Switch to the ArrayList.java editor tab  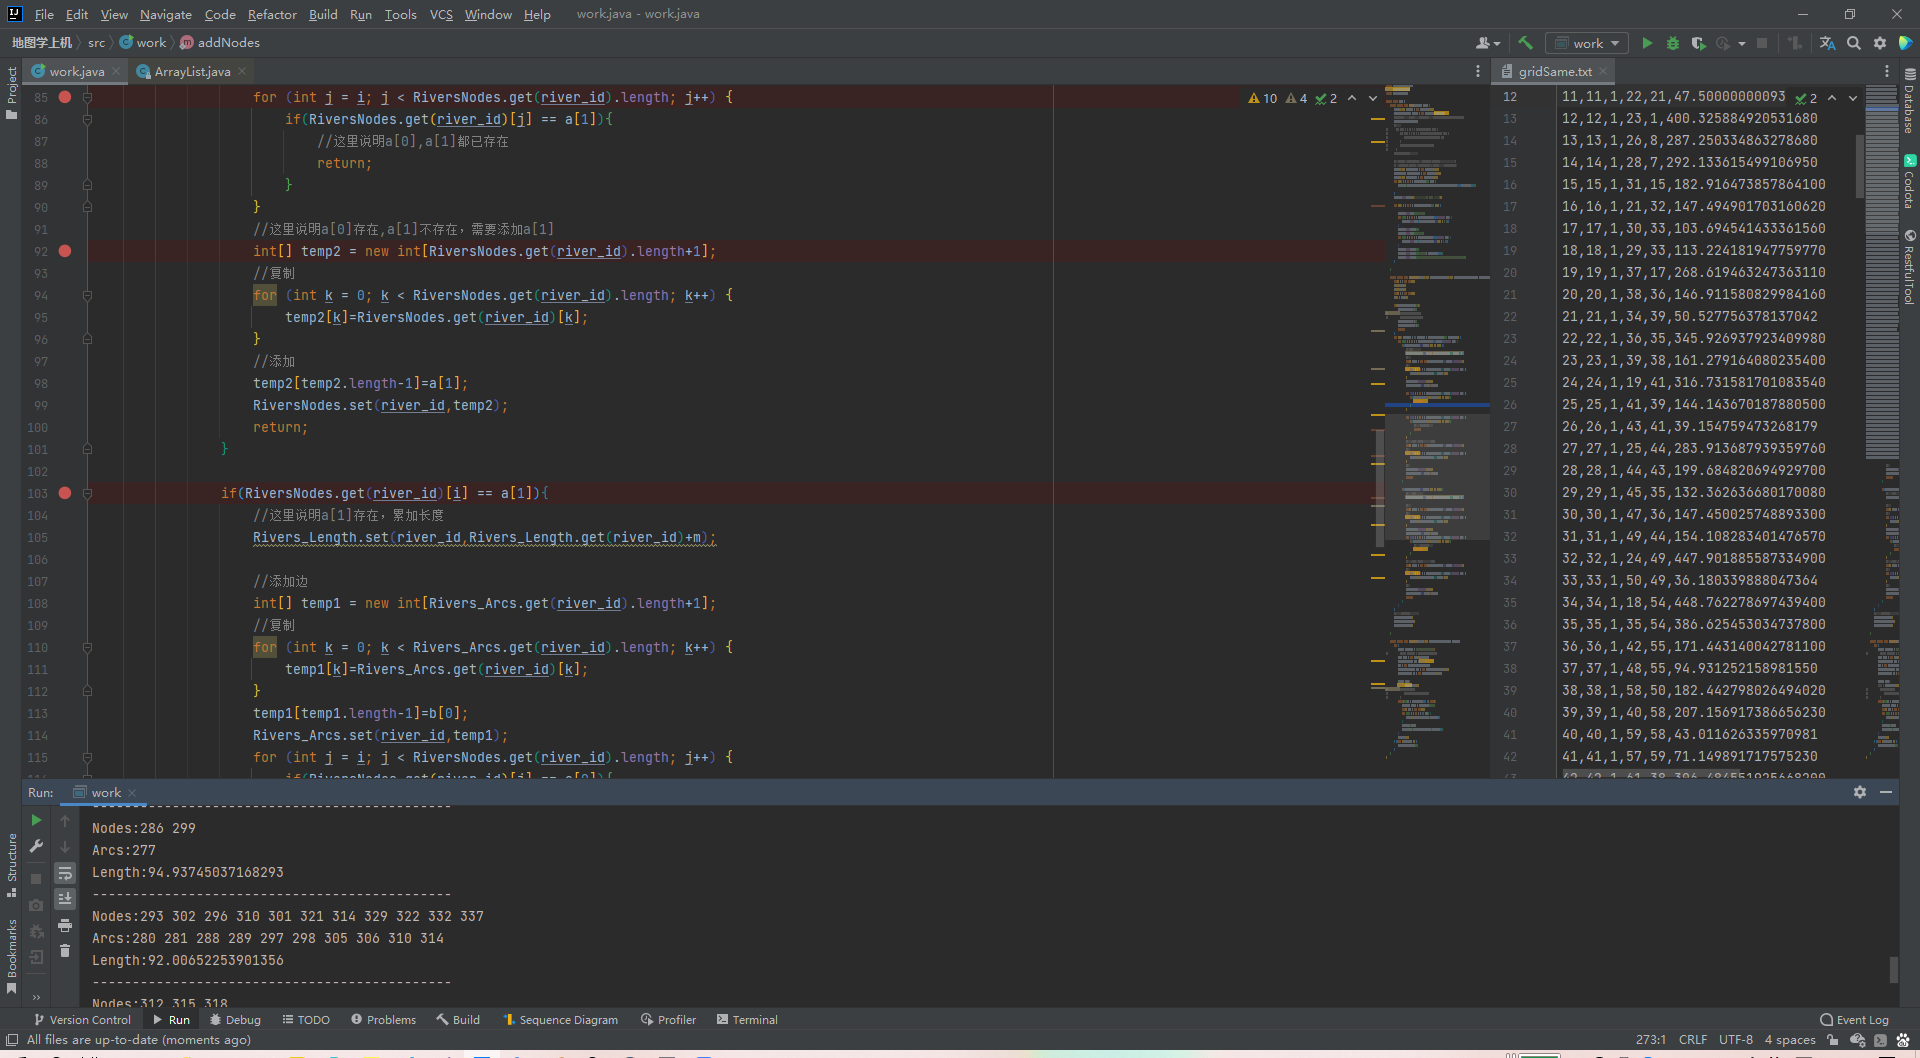(x=192, y=72)
